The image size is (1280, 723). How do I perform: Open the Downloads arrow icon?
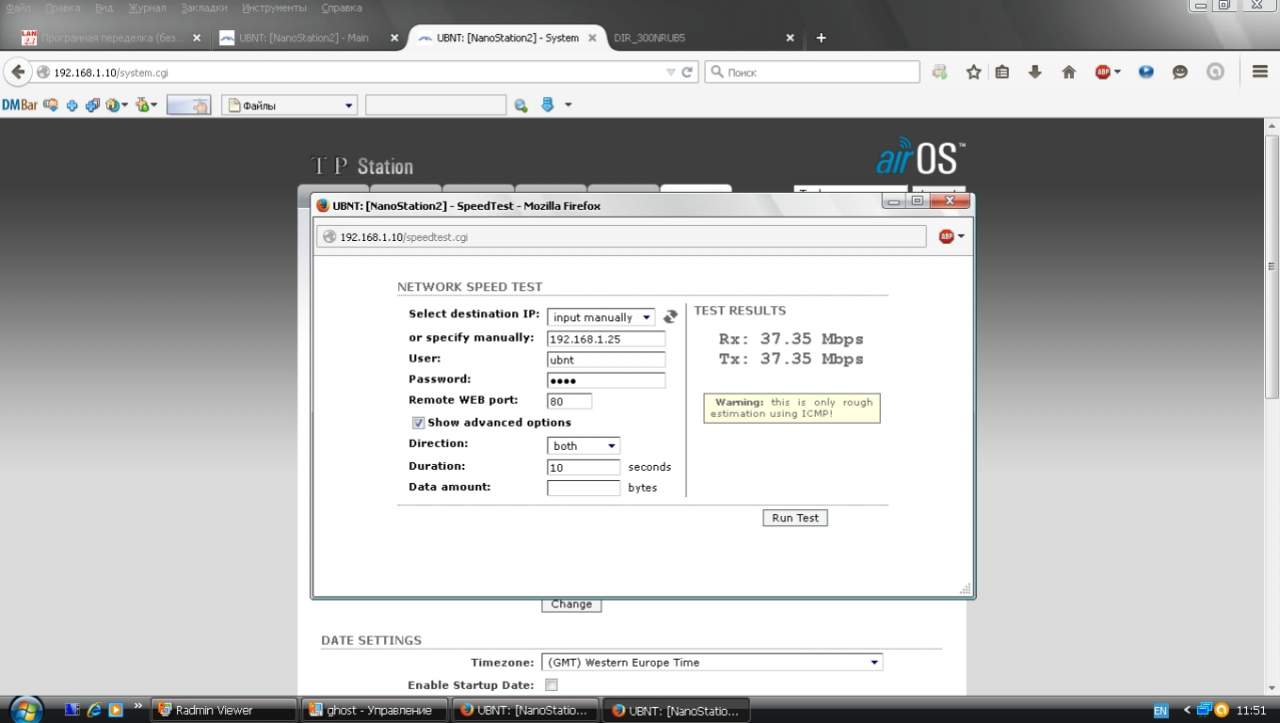pos(1035,72)
